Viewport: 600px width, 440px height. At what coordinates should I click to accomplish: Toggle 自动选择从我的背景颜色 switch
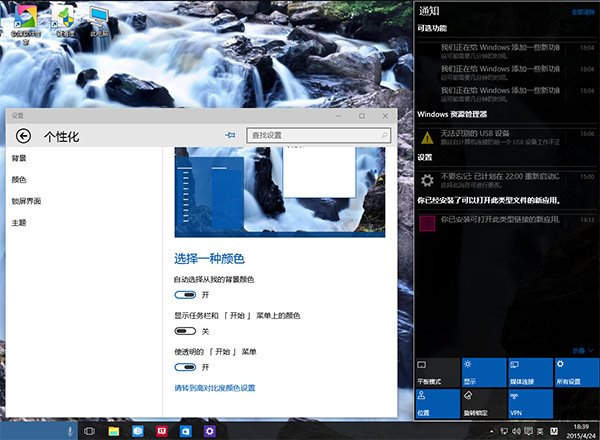pyautogui.click(x=185, y=295)
